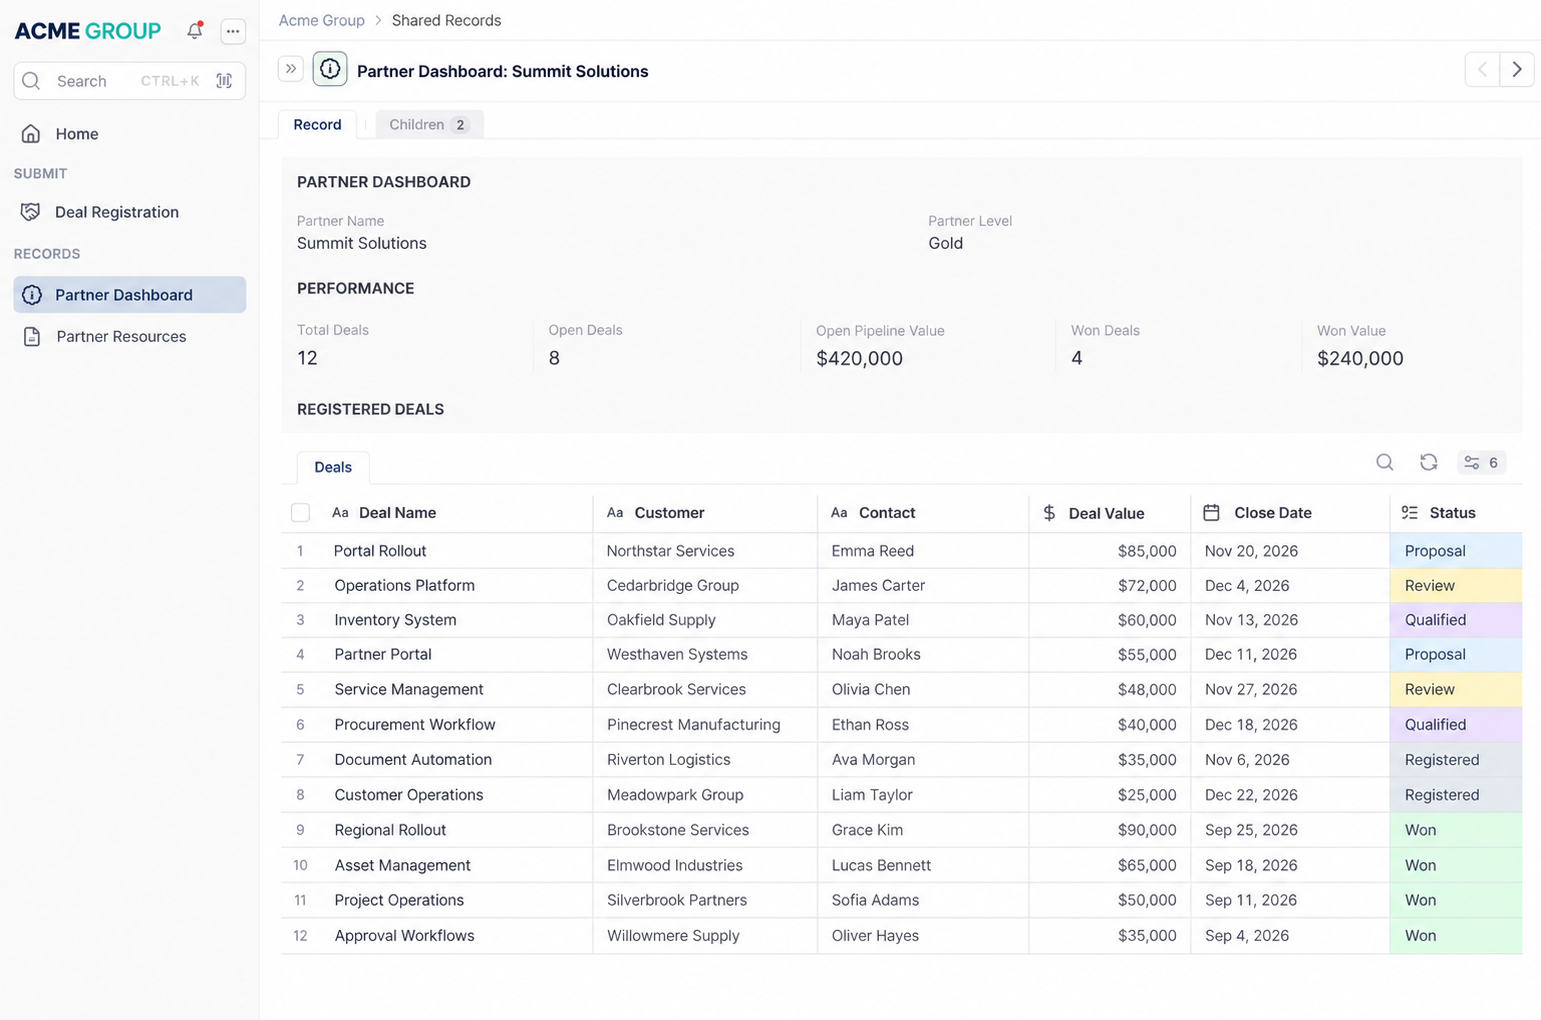Viewport: 1541px width, 1020px height.
Task: Click the Acme Group breadcrumb
Action: 322,20
